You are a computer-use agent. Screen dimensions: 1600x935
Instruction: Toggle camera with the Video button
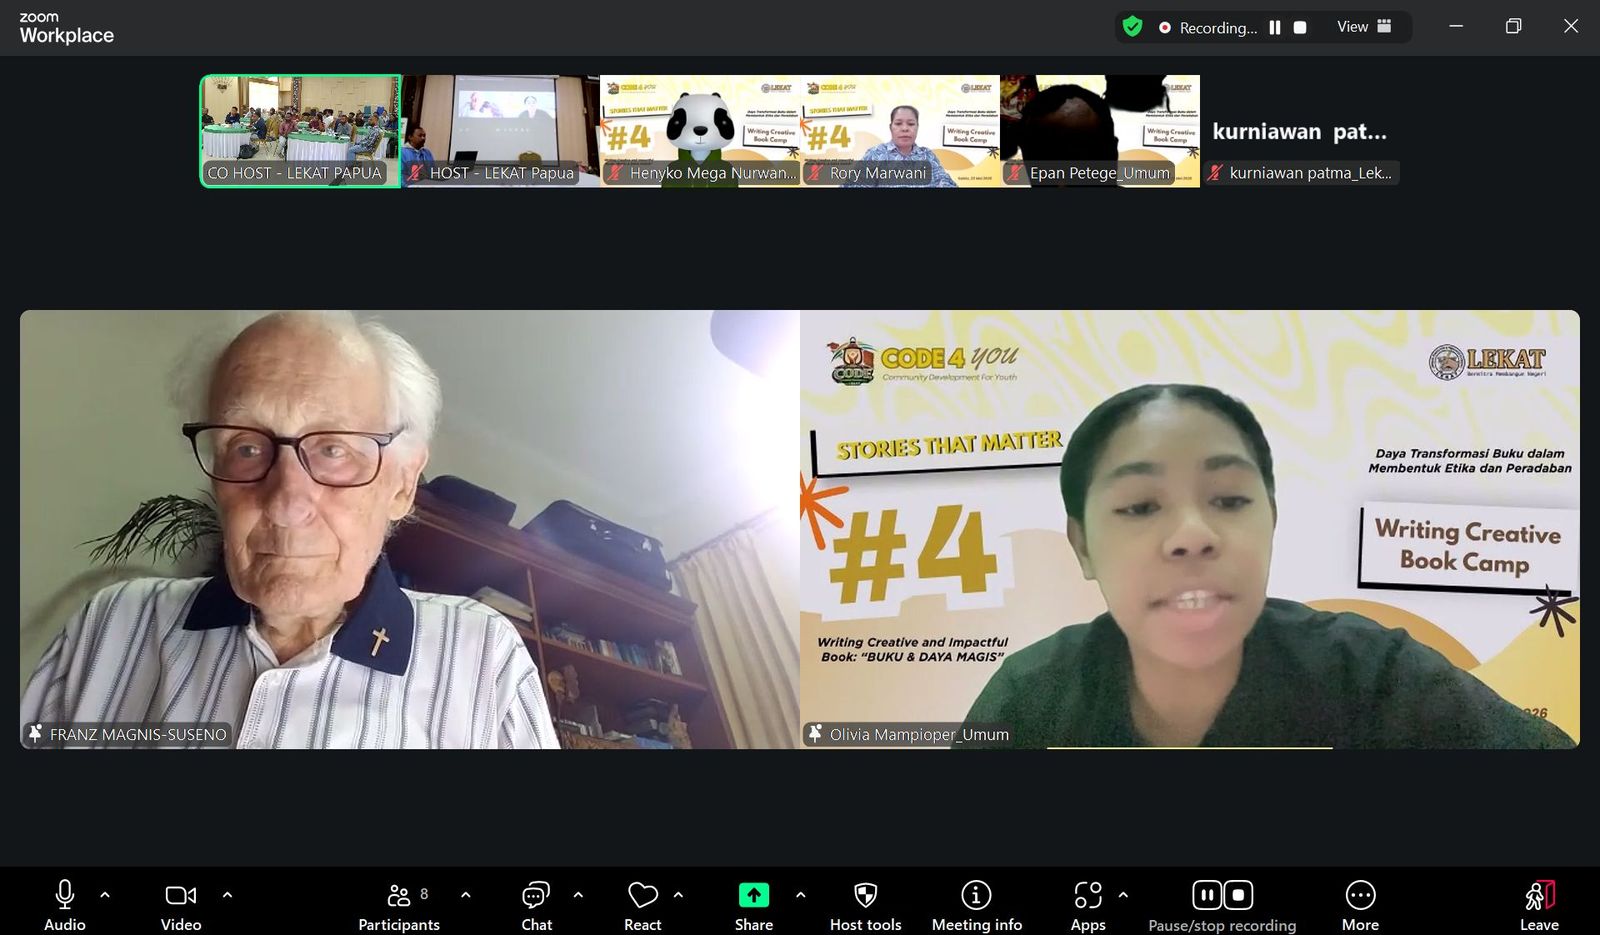(x=181, y=906)
